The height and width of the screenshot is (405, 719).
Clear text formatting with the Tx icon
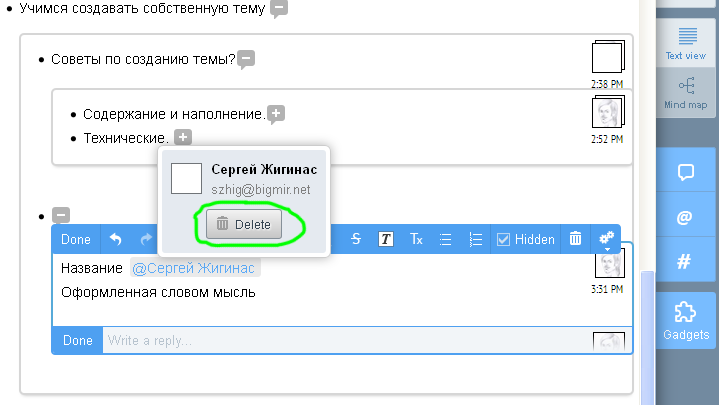pyautogui.click(x=416, y=239)
